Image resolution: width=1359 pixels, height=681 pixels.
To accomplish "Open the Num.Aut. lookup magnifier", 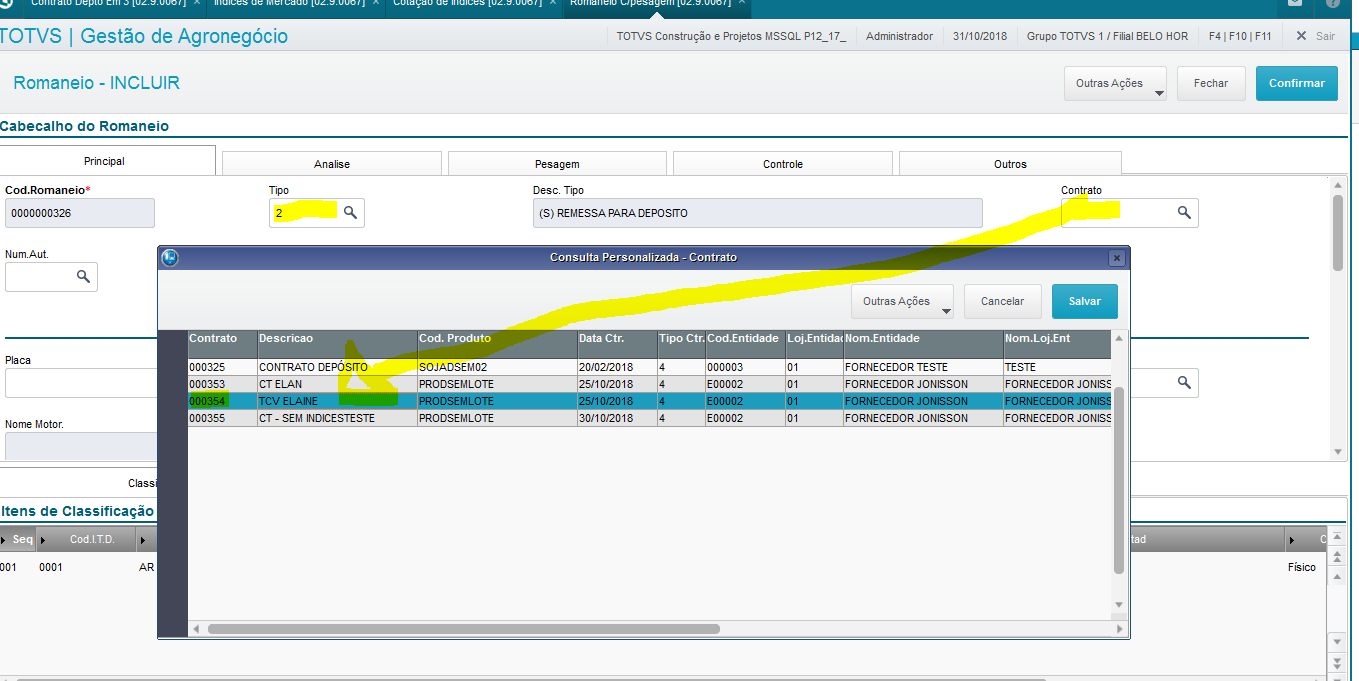I will [x=84, y=277].
